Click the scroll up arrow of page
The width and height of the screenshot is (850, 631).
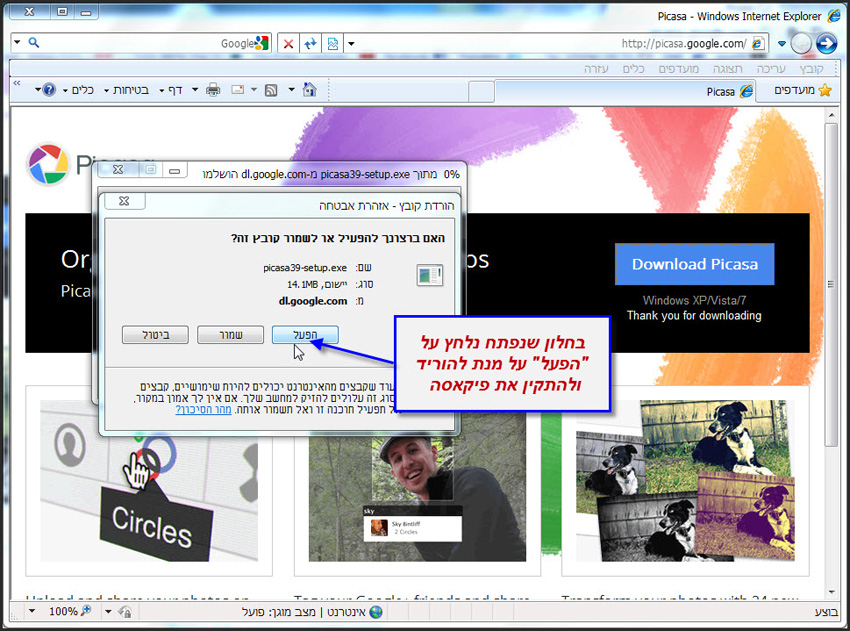pyautogui.click(x=831, y=115)
